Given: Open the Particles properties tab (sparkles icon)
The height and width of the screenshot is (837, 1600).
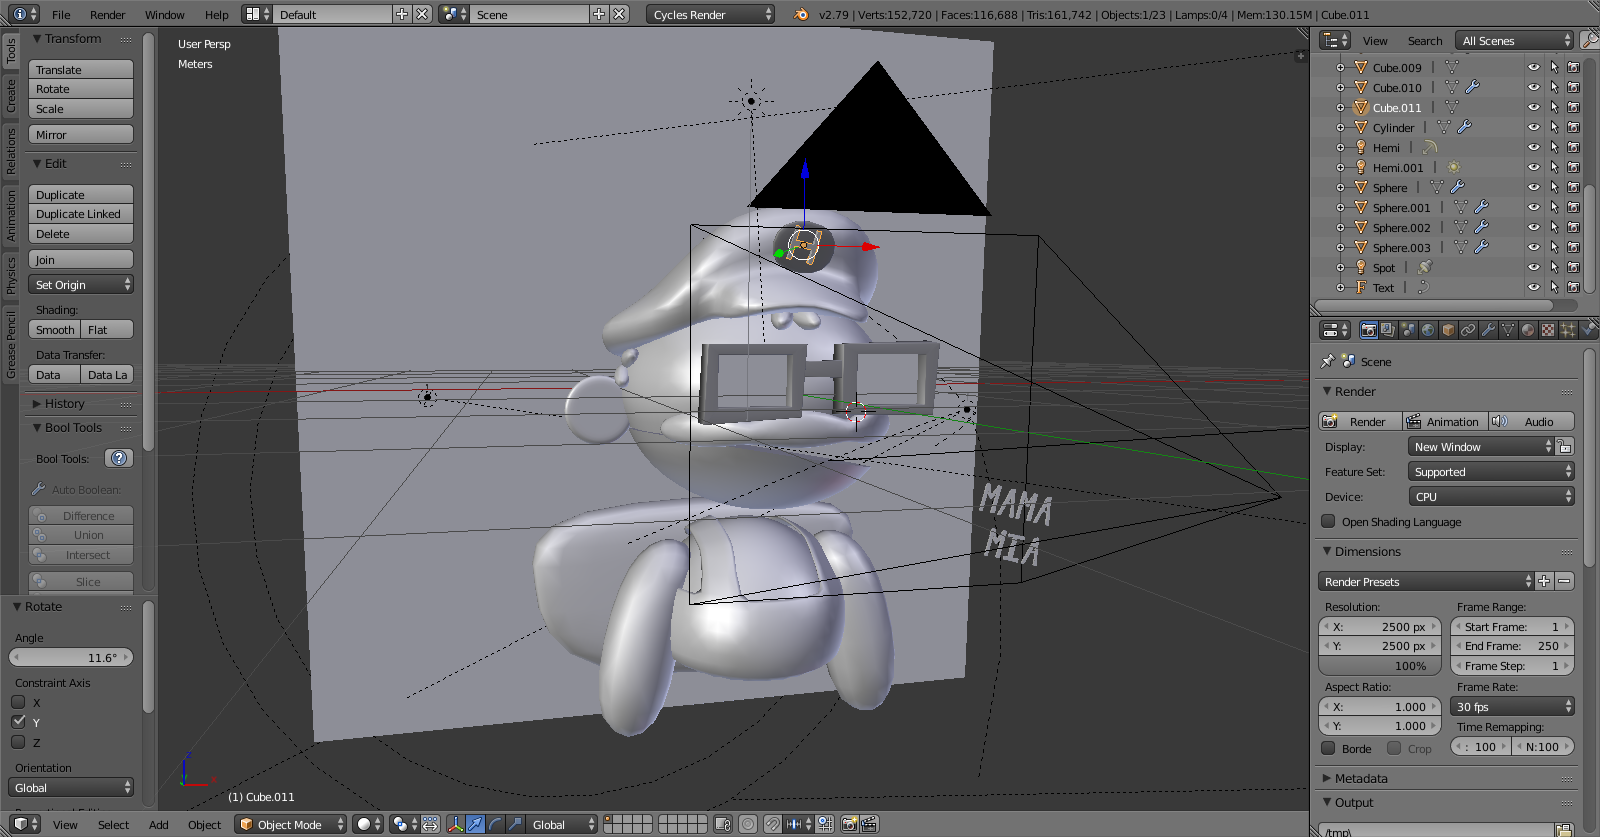Looking at the screenshot, I should pos(1568,330).
